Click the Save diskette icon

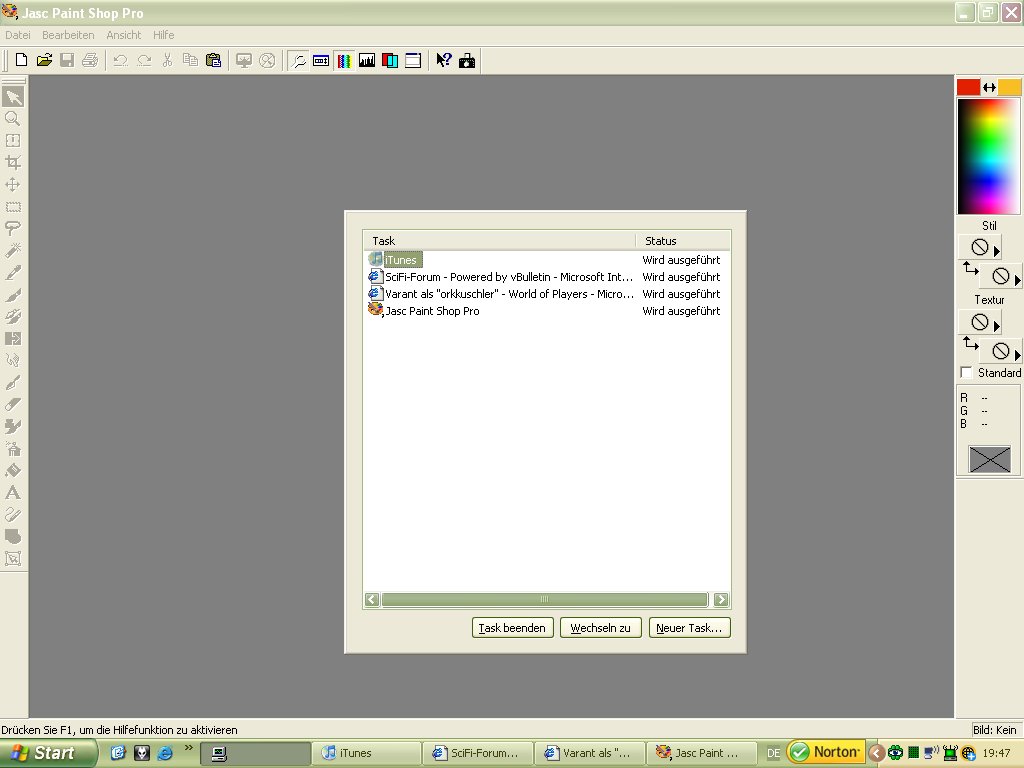(67, 61)
